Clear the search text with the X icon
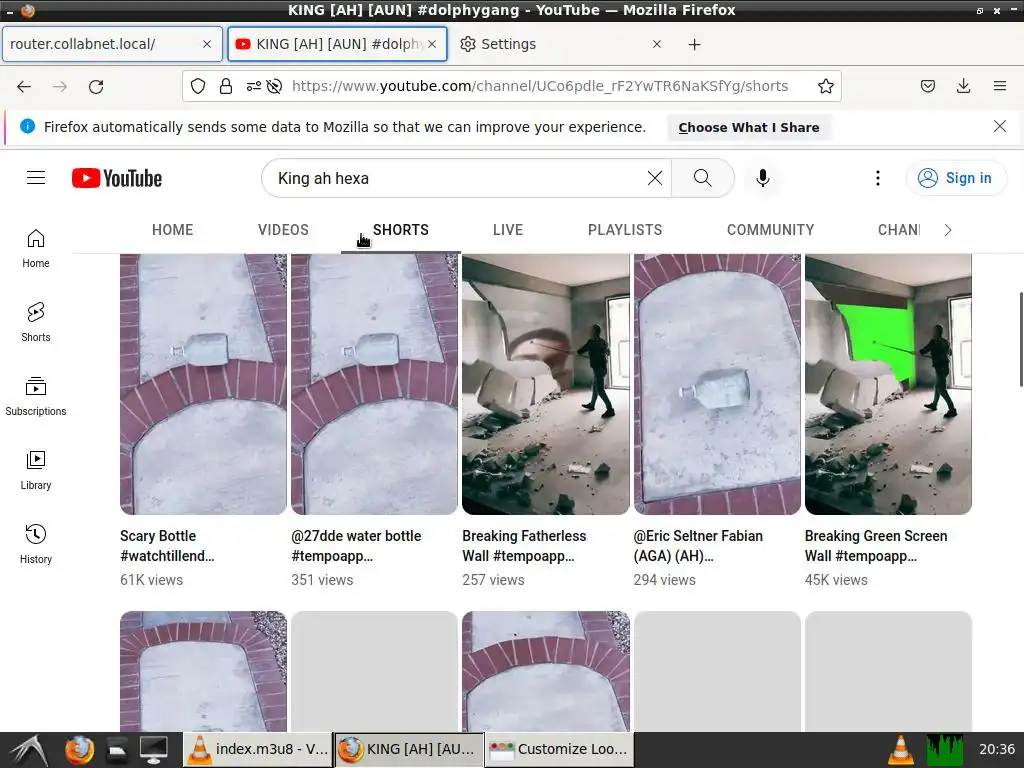This screenshot has height=768, width=1024. 654,178
